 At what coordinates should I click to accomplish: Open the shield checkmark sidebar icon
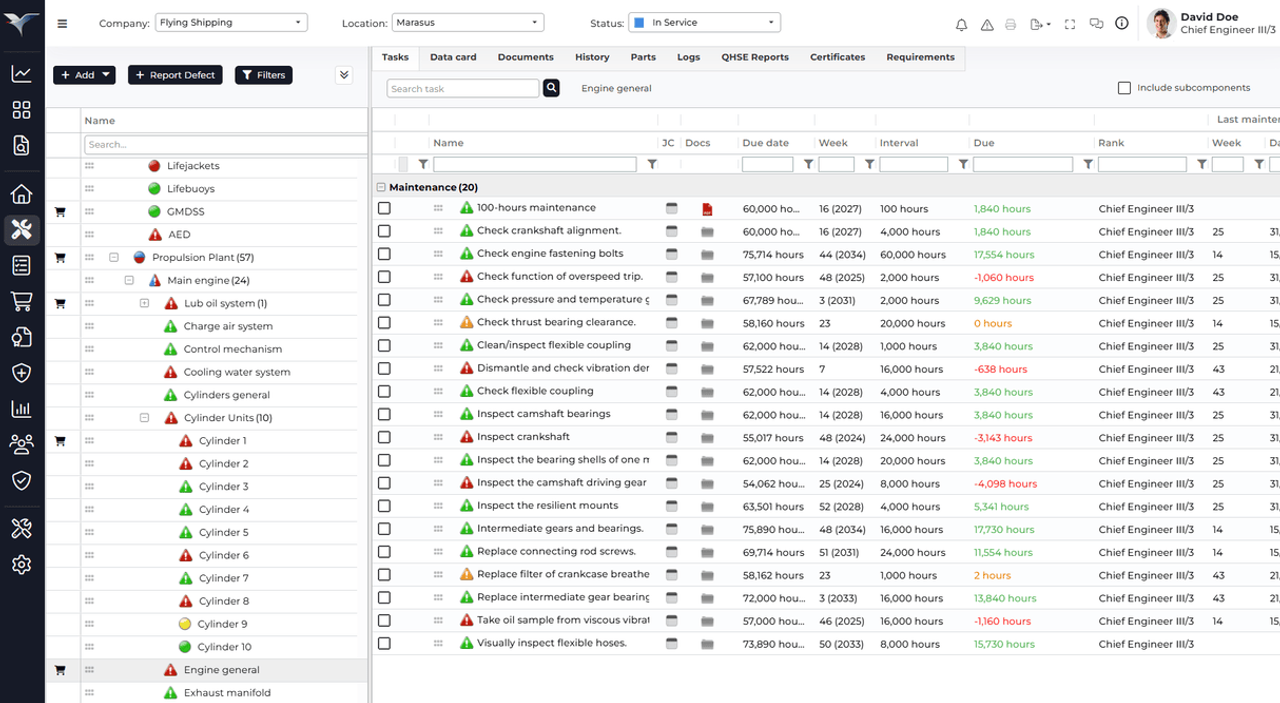[x=21, y=480]
